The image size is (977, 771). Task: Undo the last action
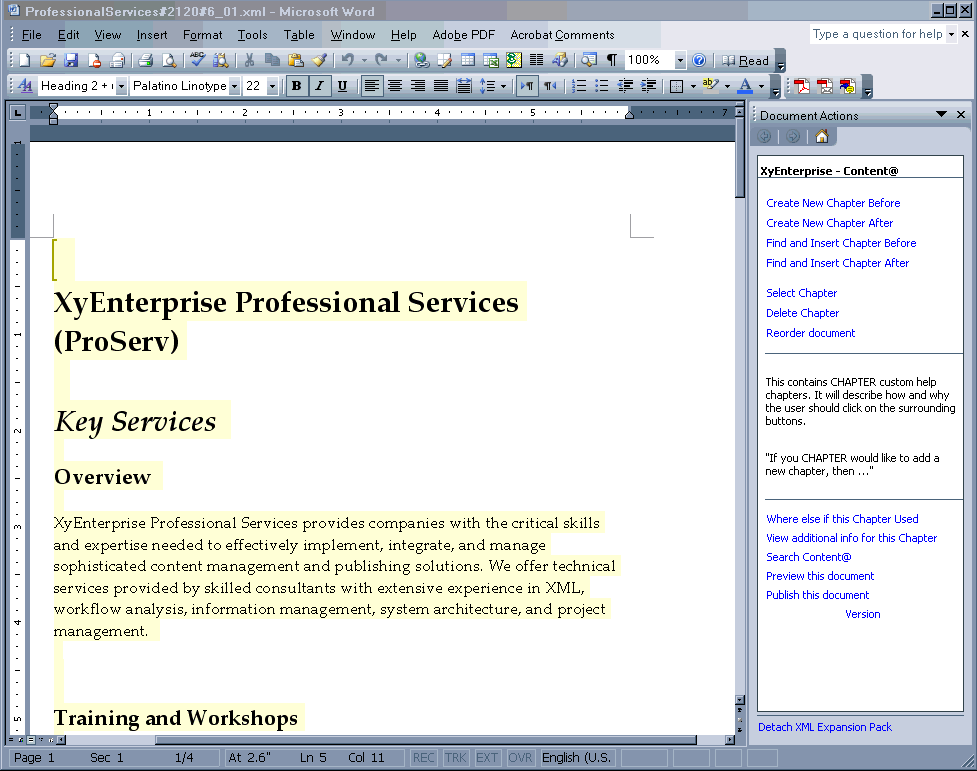tap(348, 60)
